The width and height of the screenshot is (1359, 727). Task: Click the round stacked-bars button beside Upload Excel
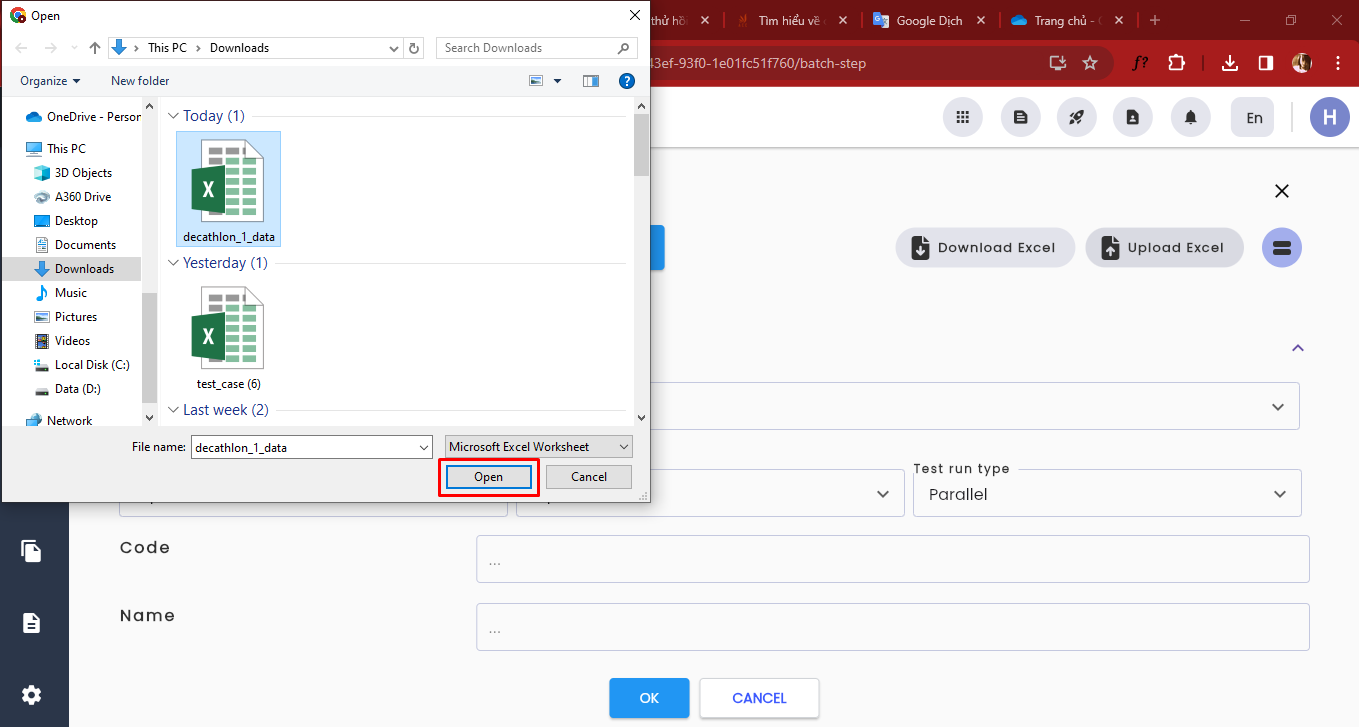[x=1281, y=247]
